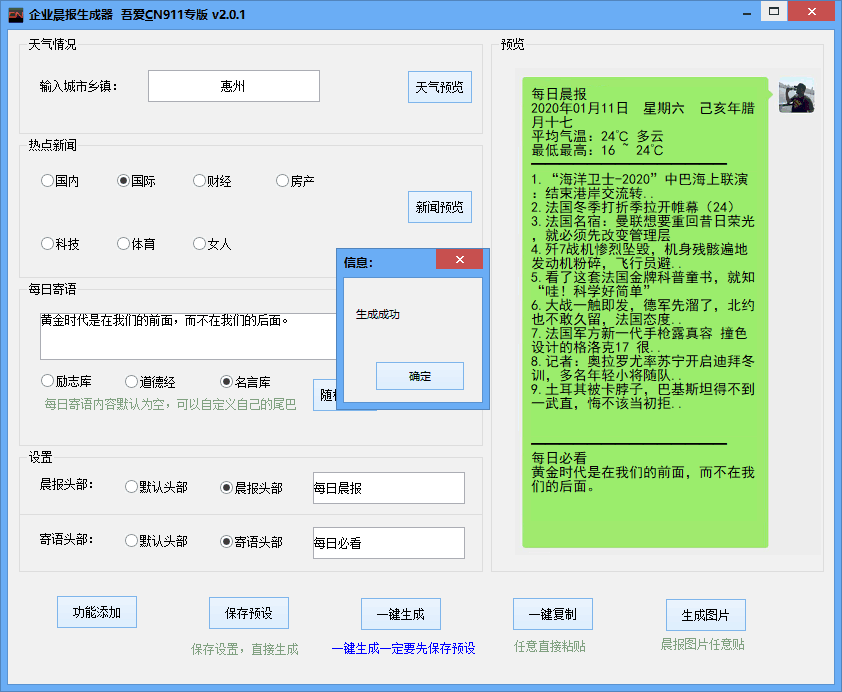Click the 新闻预览 button
Image resolution: width=842 pixels, height=692 pixels.
pos(440,207)
